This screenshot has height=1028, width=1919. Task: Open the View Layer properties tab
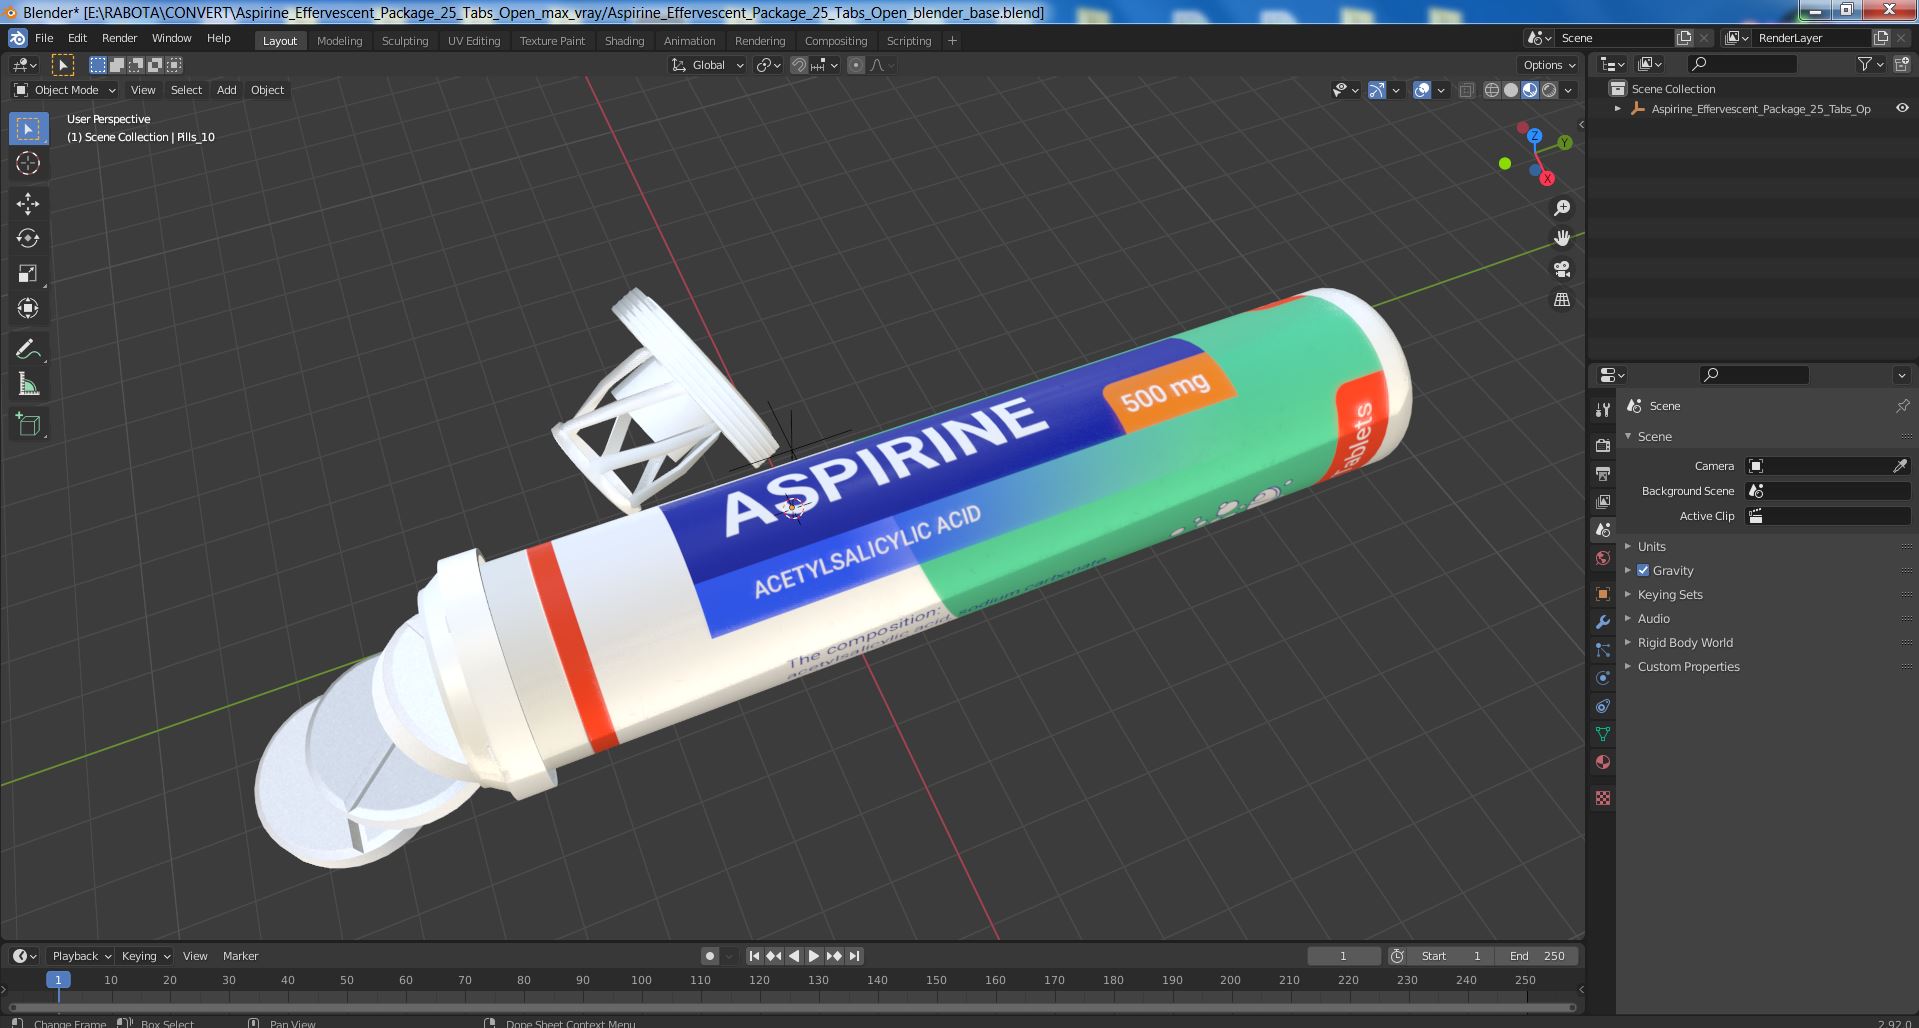coord(1603,502)
